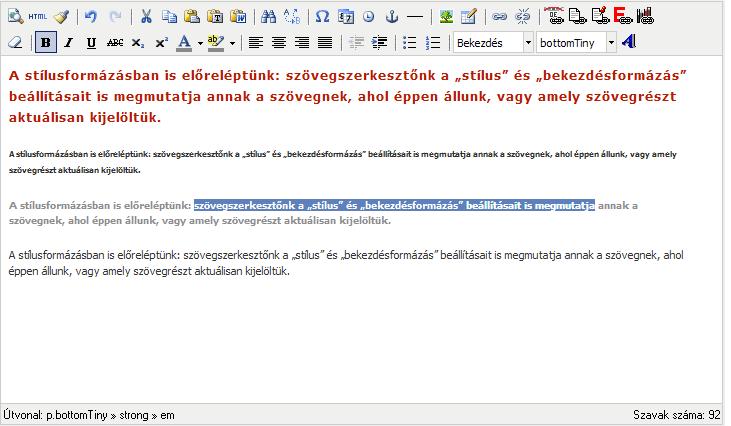731x426 pixels.
Task: Insert special character with omega icon
Action: [x=322, y=17]
